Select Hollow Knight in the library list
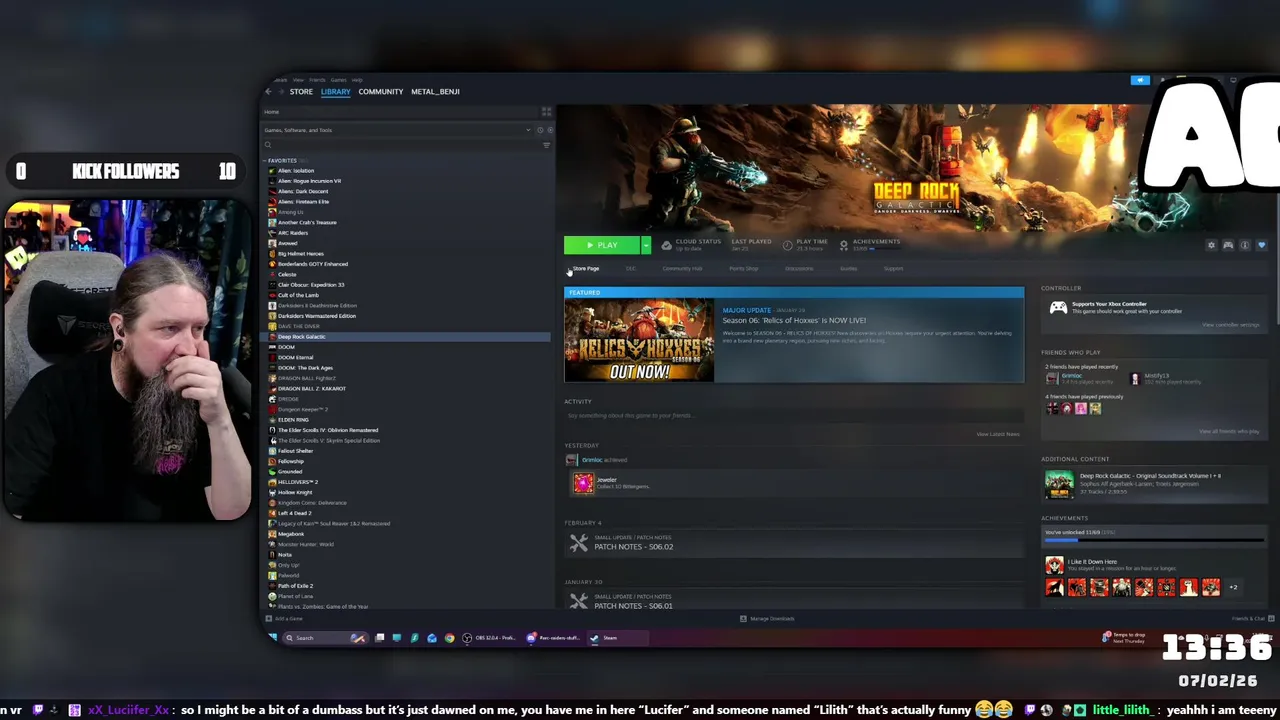This screenshot has width=1280, height=720. tap(295, 492)
